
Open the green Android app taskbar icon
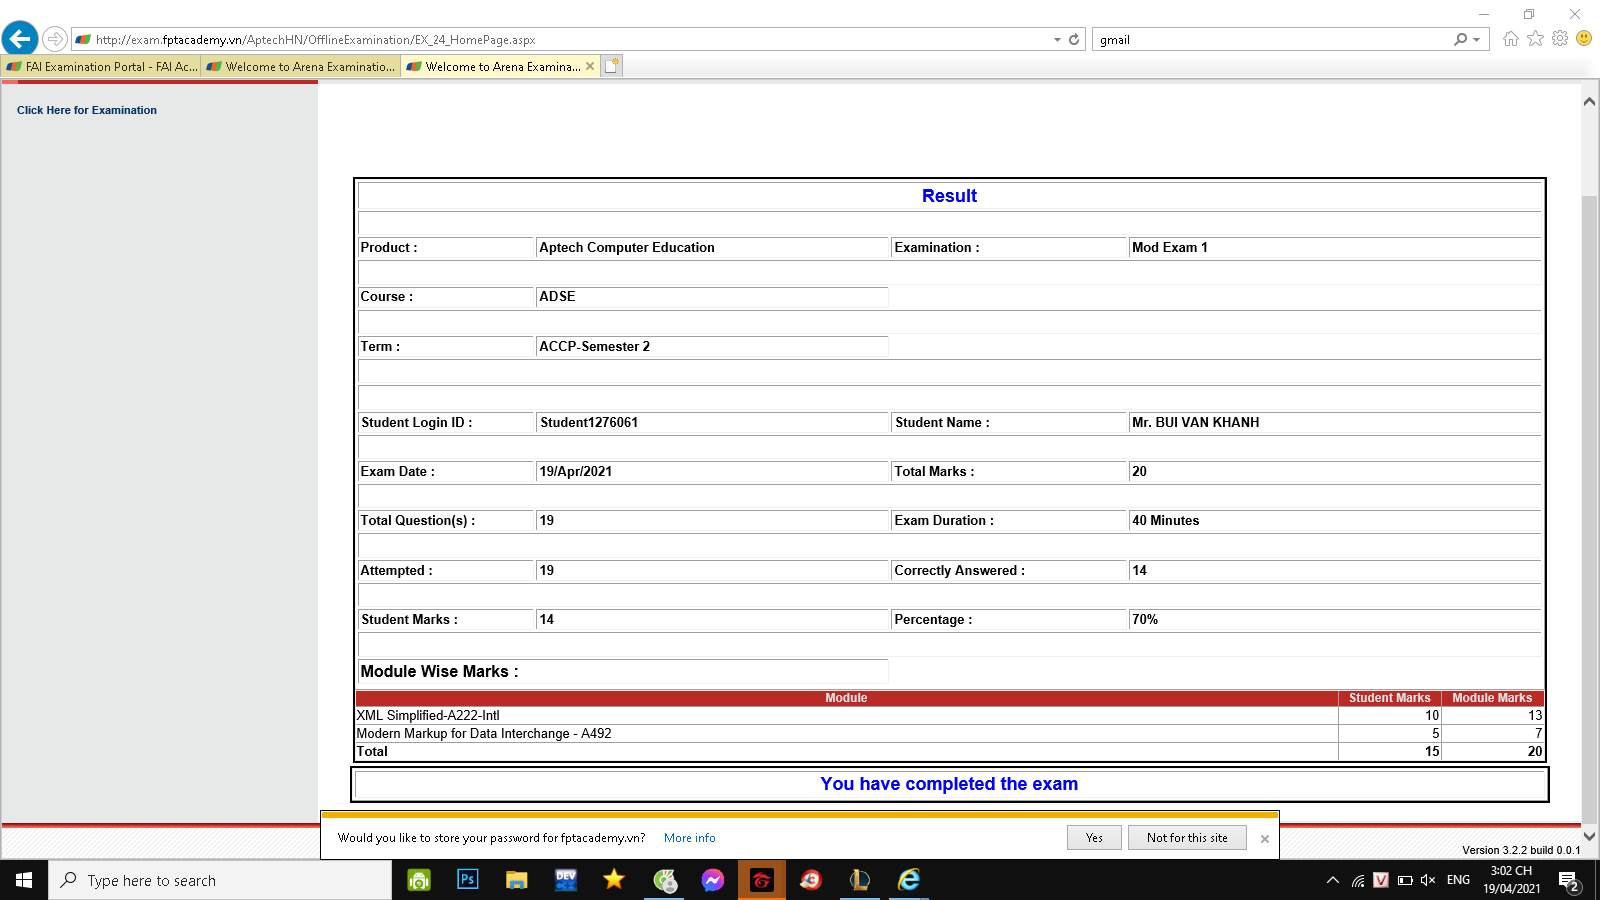[419, 880]
